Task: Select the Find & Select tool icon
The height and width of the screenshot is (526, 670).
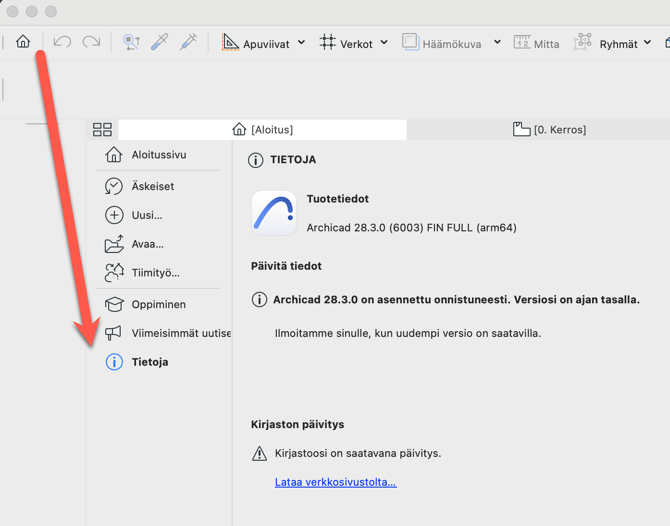Action: pos(131,42)
